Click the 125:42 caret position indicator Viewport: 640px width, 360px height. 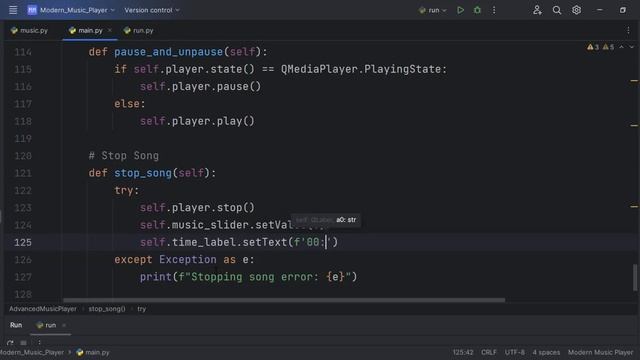(463, 353)
